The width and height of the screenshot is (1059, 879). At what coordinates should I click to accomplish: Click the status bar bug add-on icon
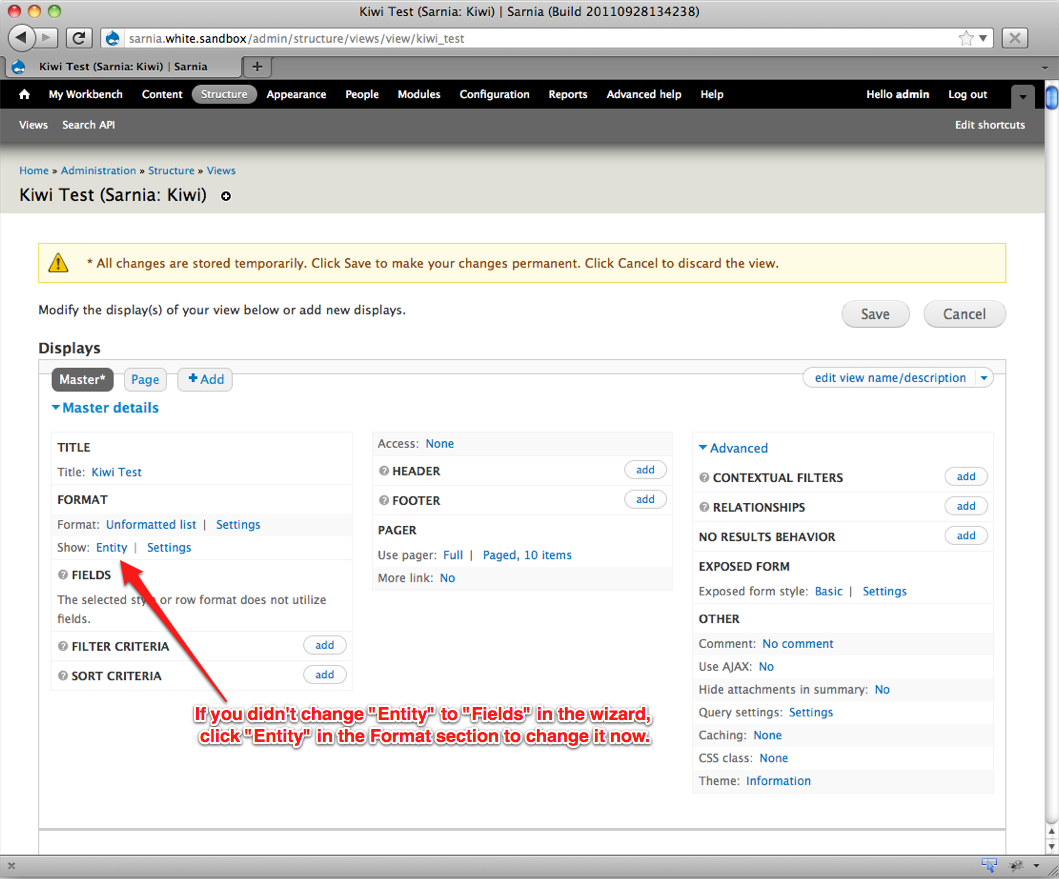(1016, 865)
